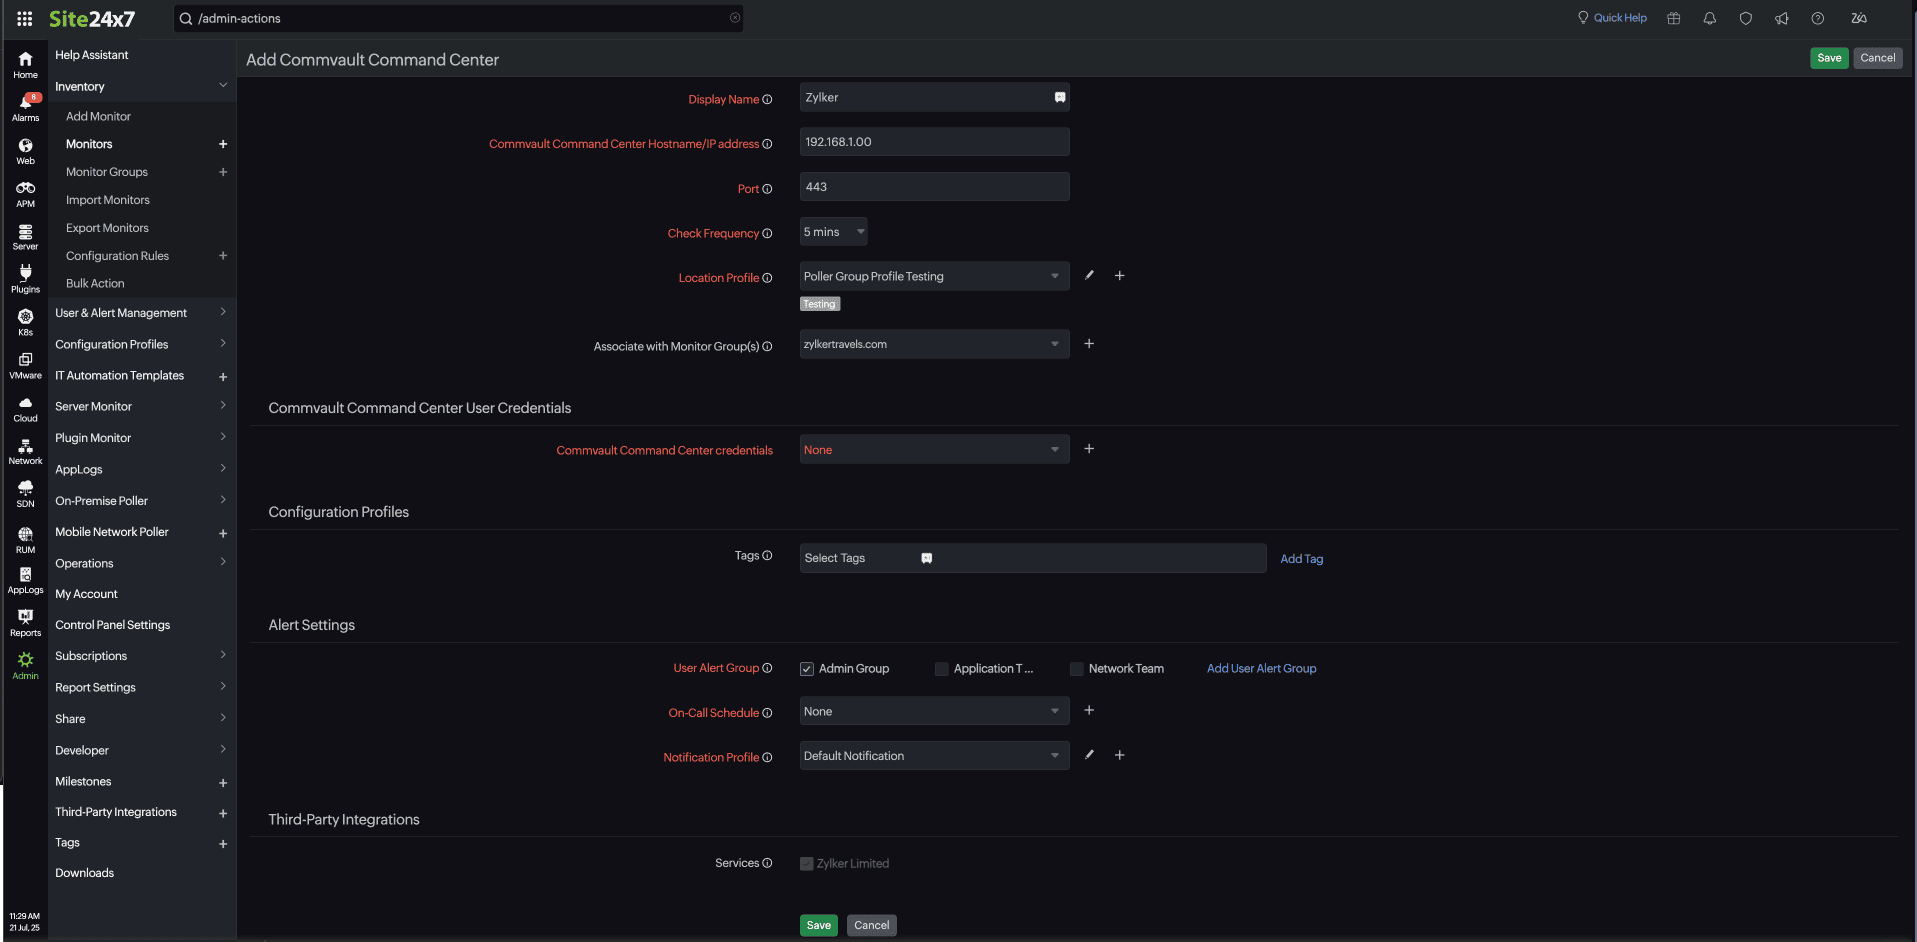
Task: Click the Add User Alert Group link
Action: 1260,668
